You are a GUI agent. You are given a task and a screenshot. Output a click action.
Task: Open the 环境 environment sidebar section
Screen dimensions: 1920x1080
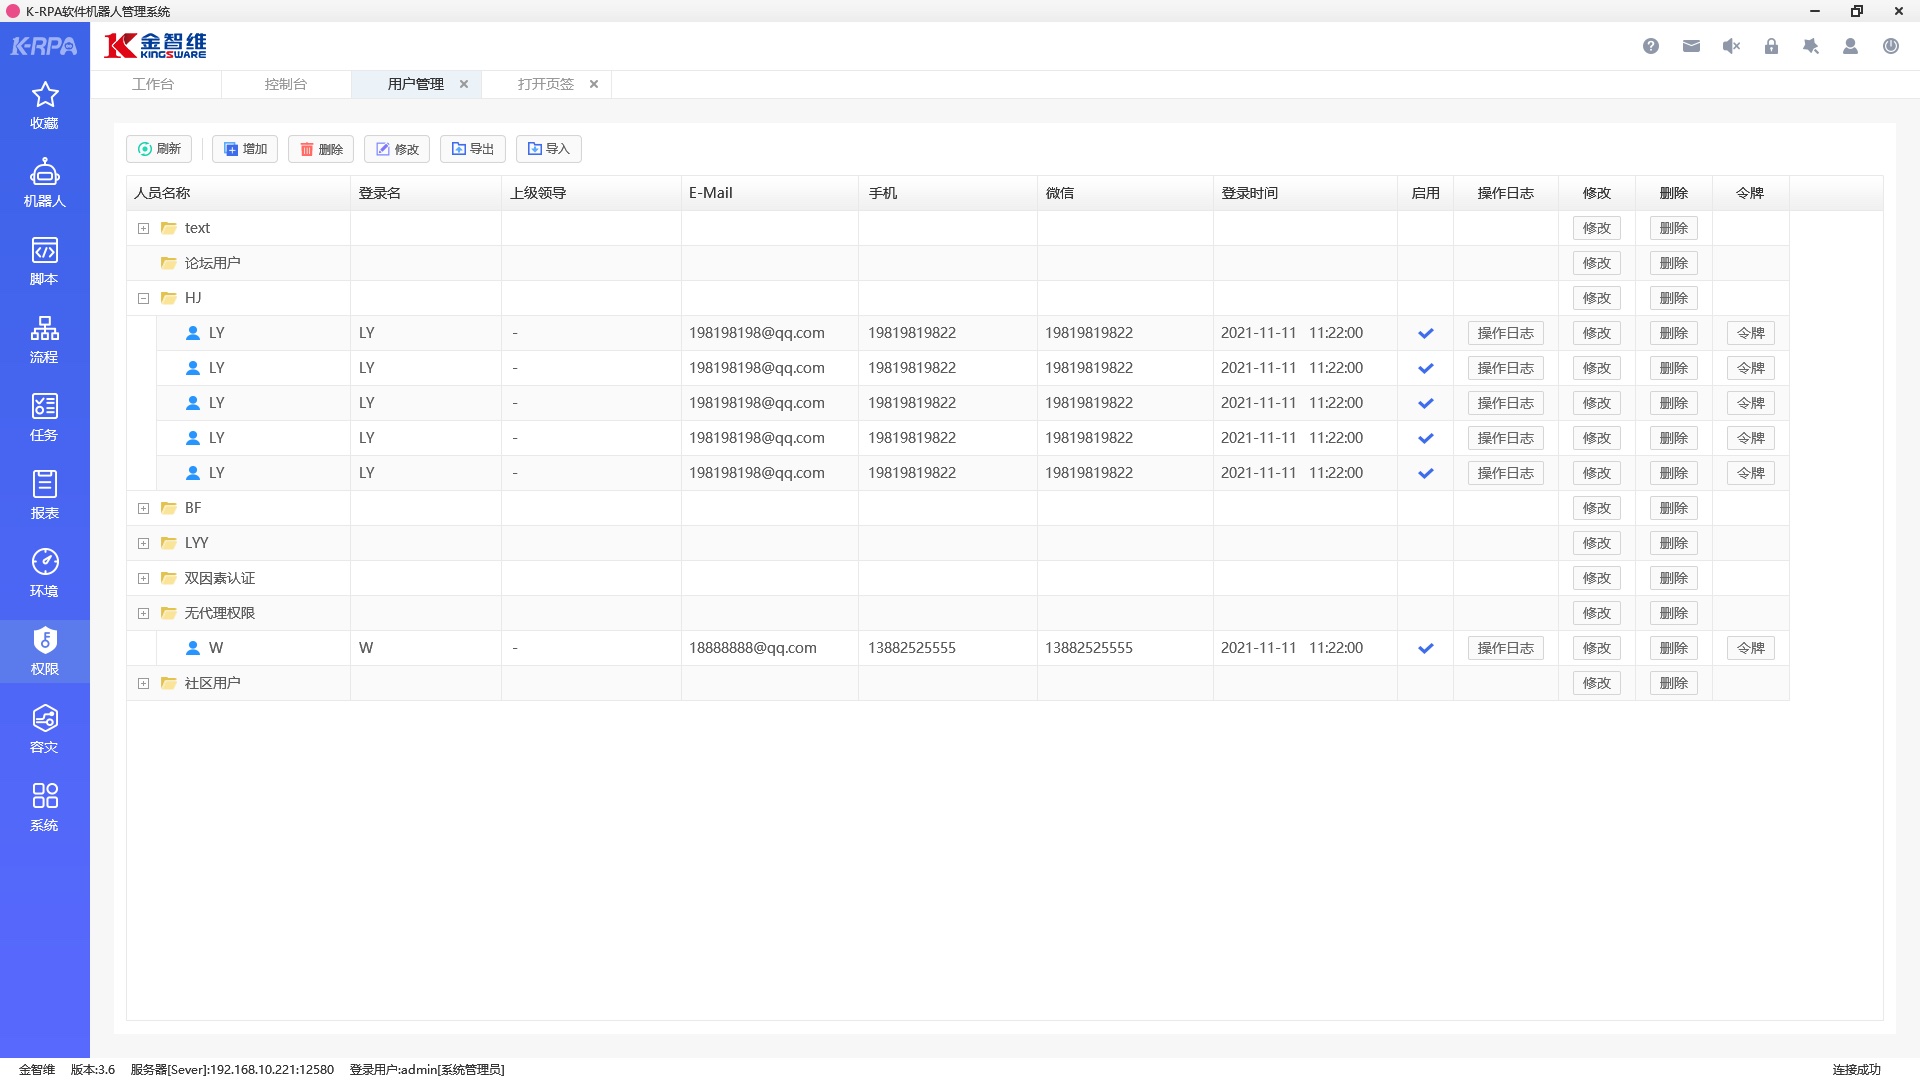pos(44,574)
